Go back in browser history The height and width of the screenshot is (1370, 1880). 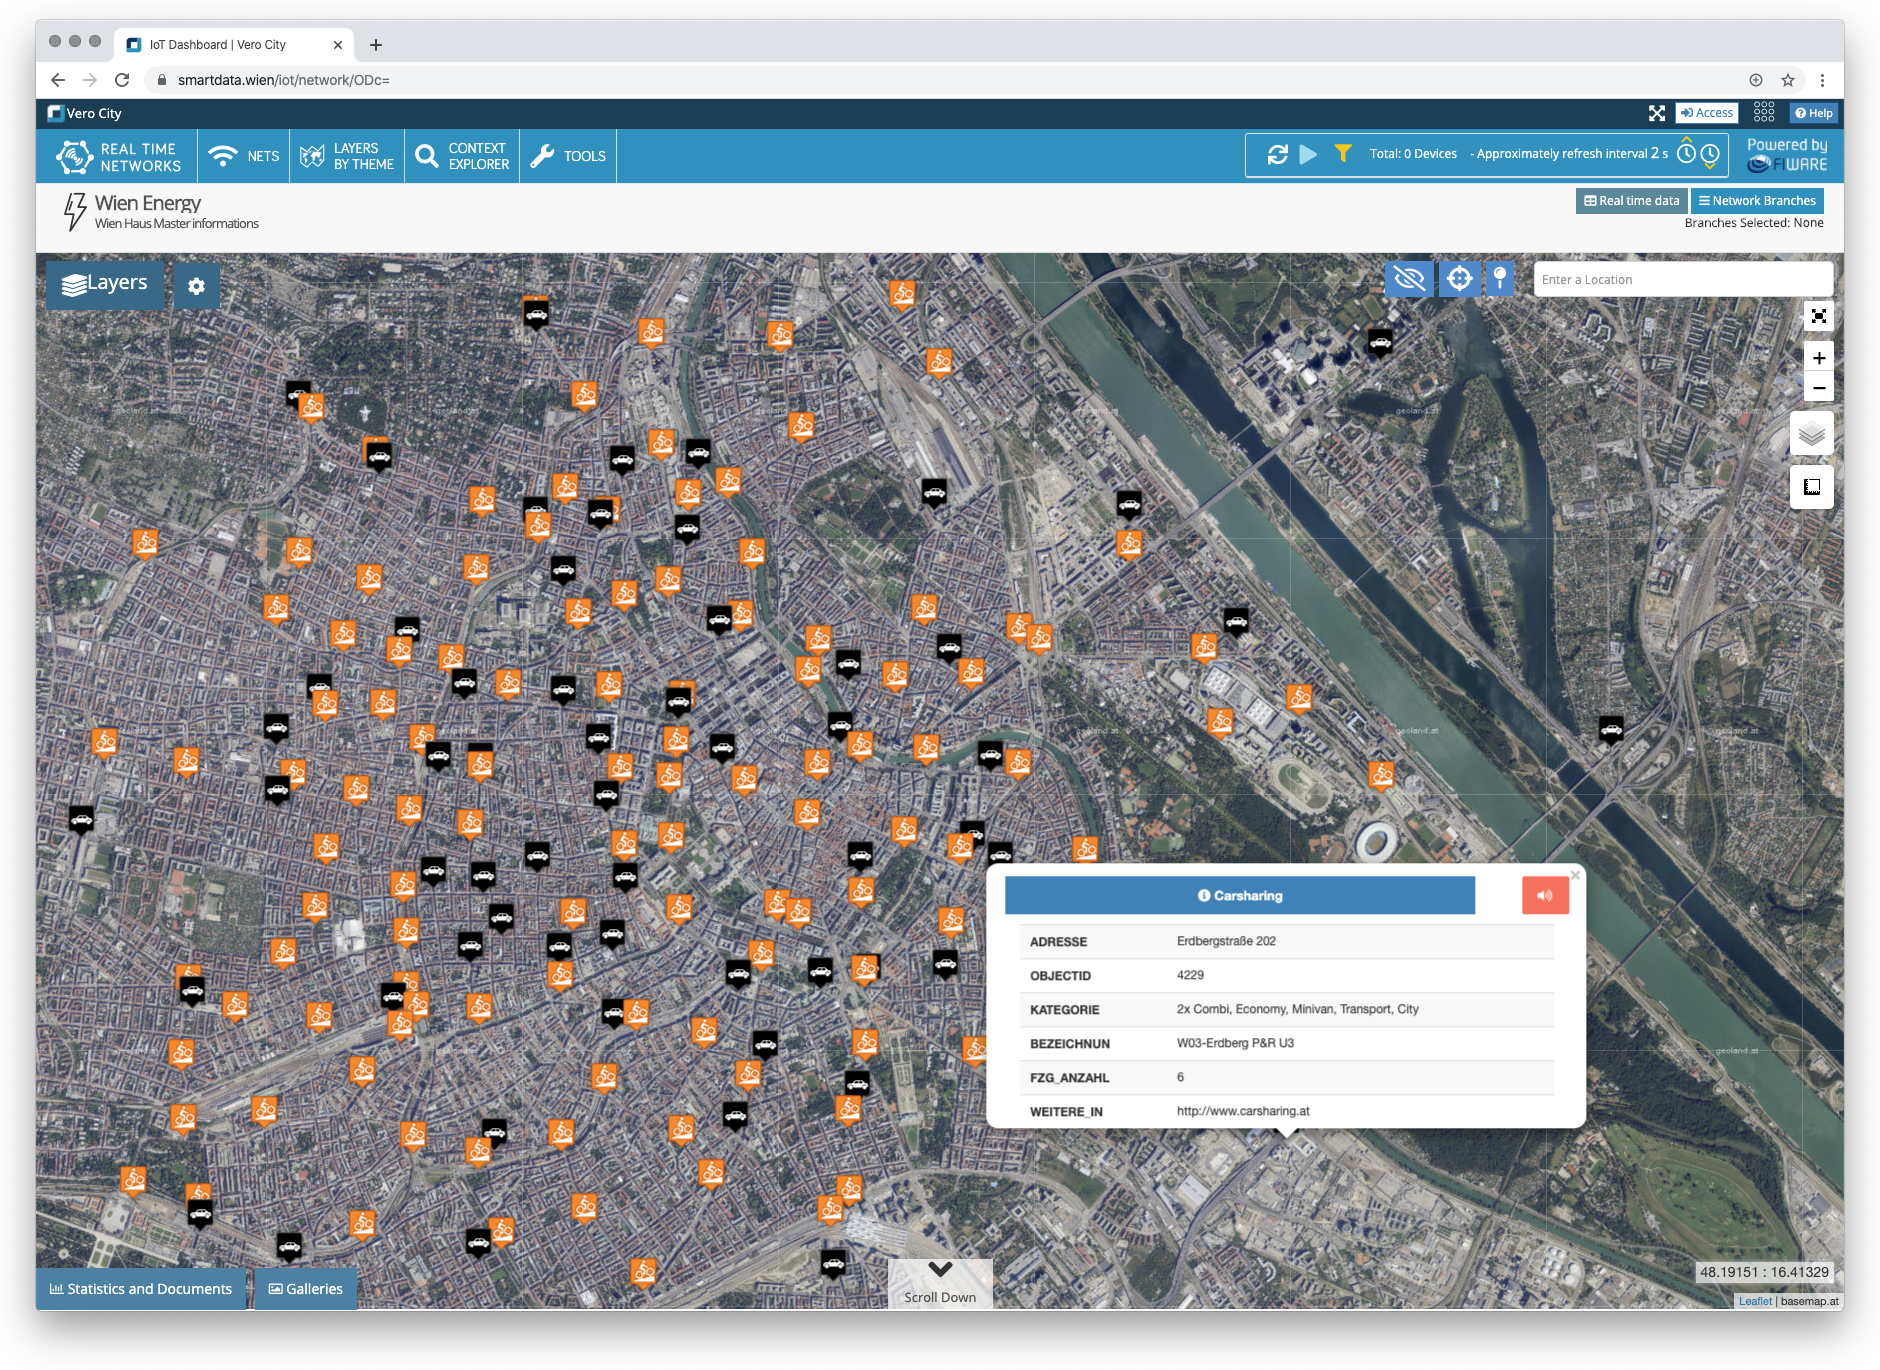point(58,80)
